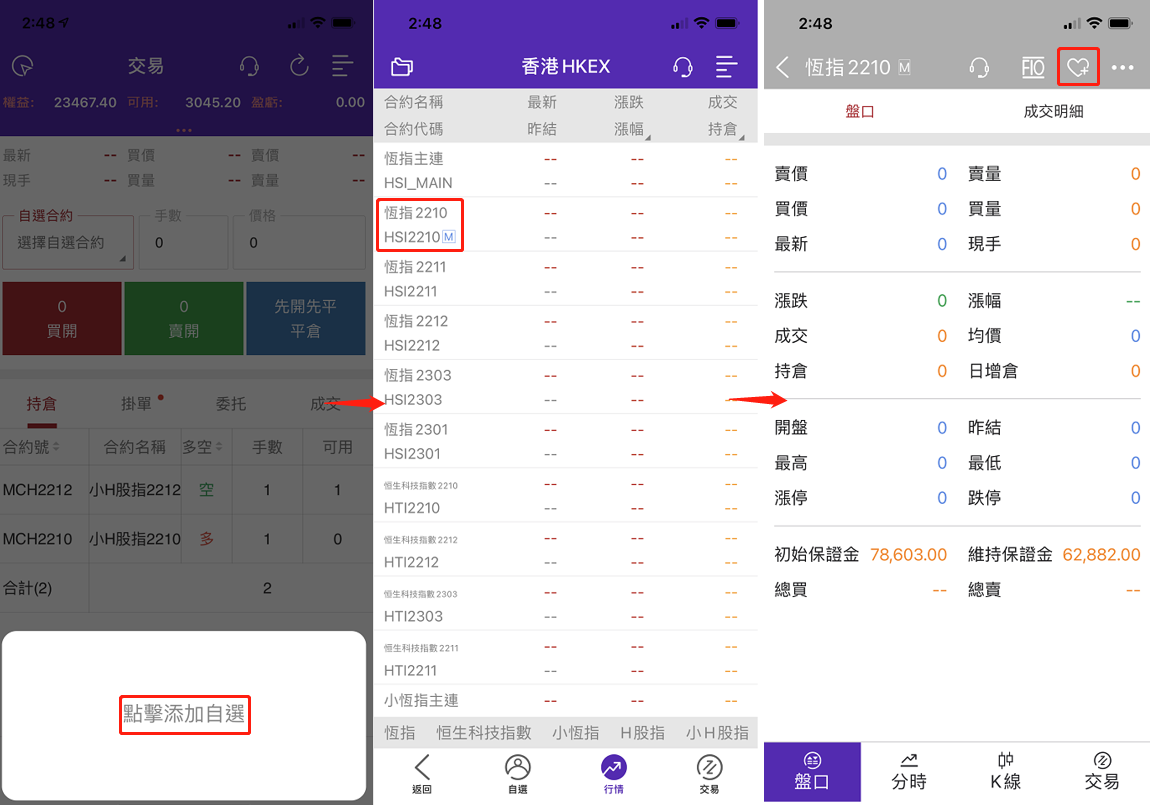The image size is (1150, 805).
Task: Sort by the 合約號 column header
Action: [x=31, y=446]
